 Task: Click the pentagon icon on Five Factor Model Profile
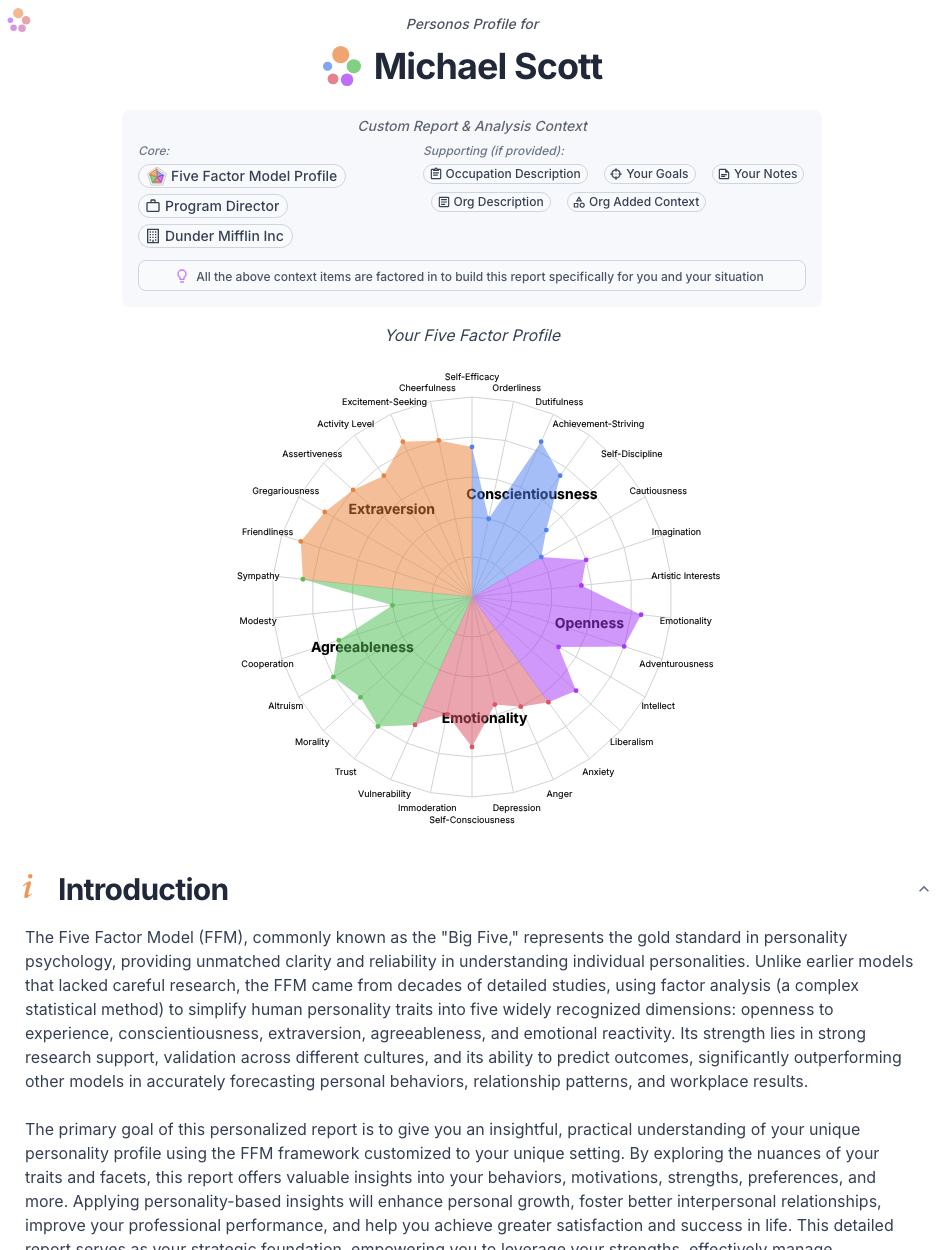point(156,176)
